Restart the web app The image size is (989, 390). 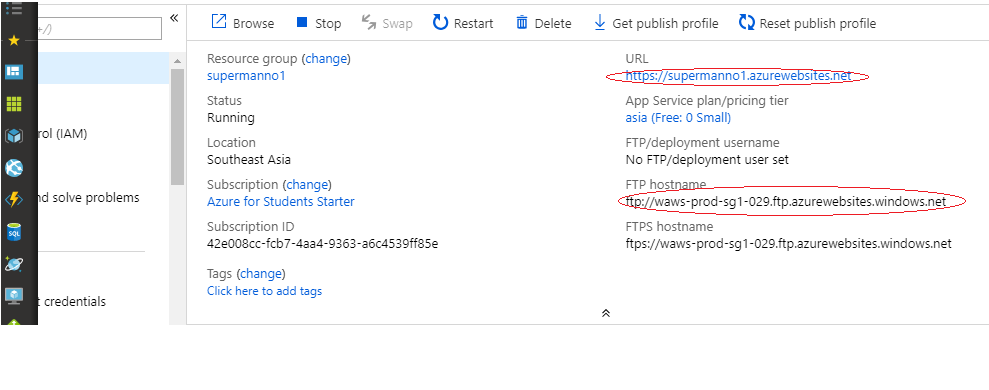click(463, 23)
